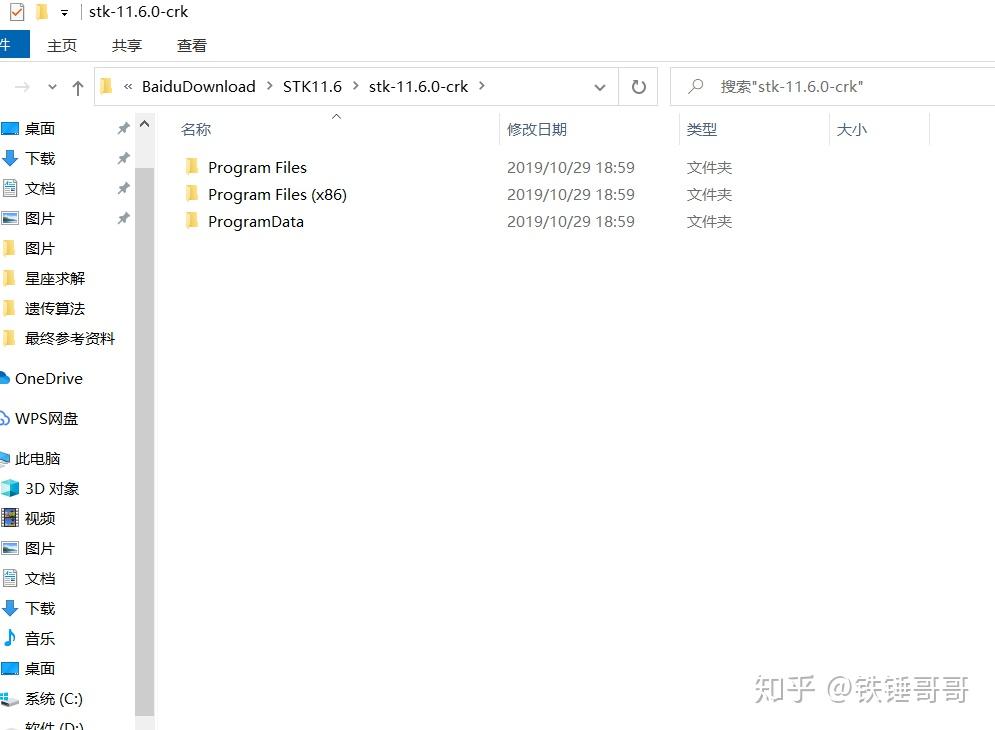
Task: Expand the address bar dropdown arrow
Action: pos(600,87)
